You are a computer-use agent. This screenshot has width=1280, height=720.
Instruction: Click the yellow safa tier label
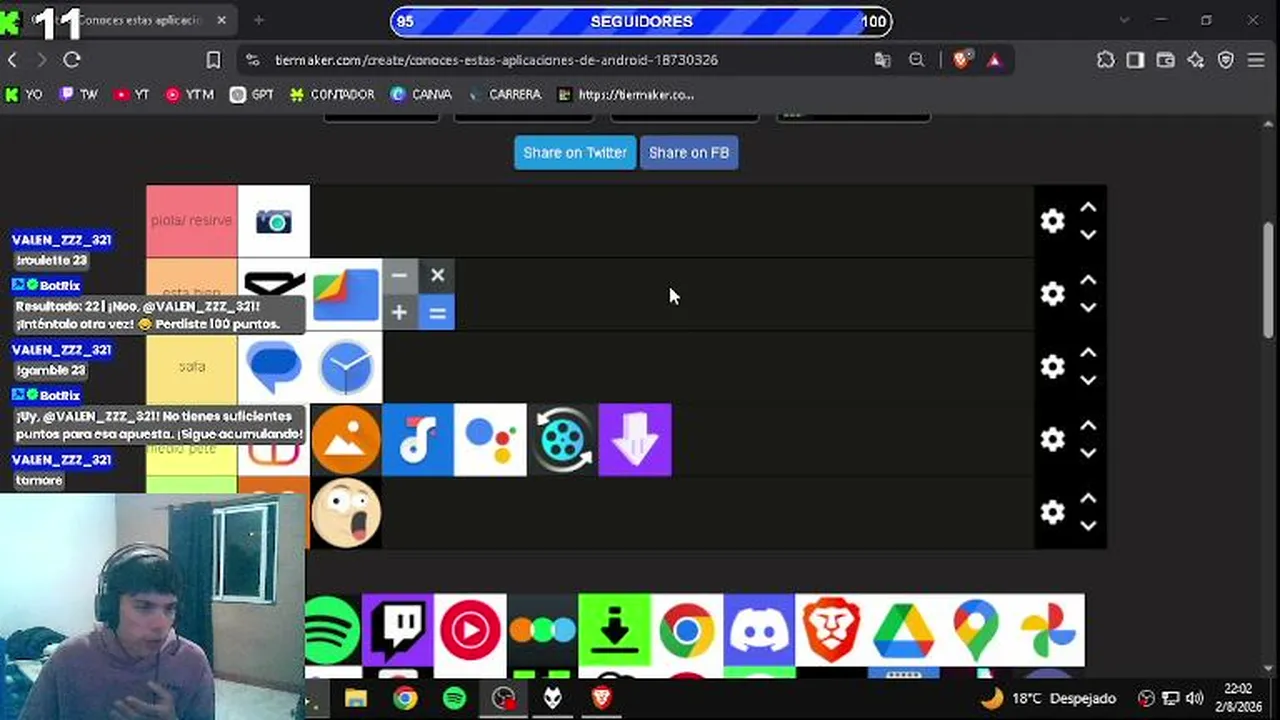click(191, 367)
